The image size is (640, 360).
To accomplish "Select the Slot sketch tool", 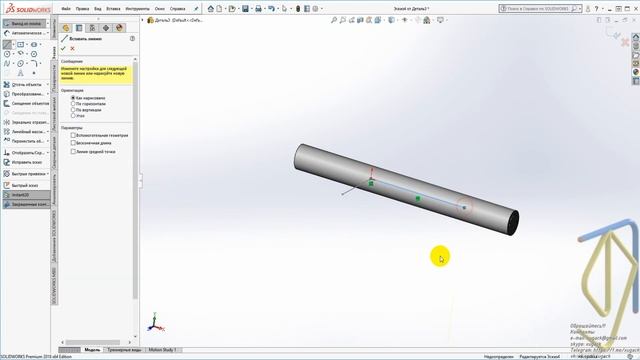I will point(34,44).
